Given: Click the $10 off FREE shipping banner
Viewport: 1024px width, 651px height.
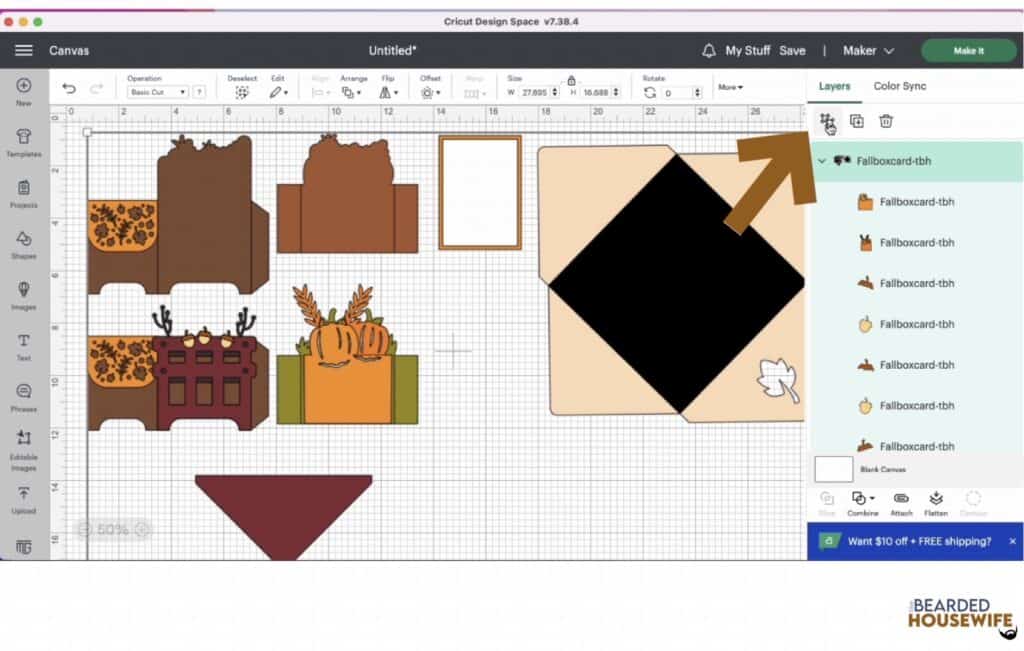Looking at the screenshot, I should click(915, 541).
